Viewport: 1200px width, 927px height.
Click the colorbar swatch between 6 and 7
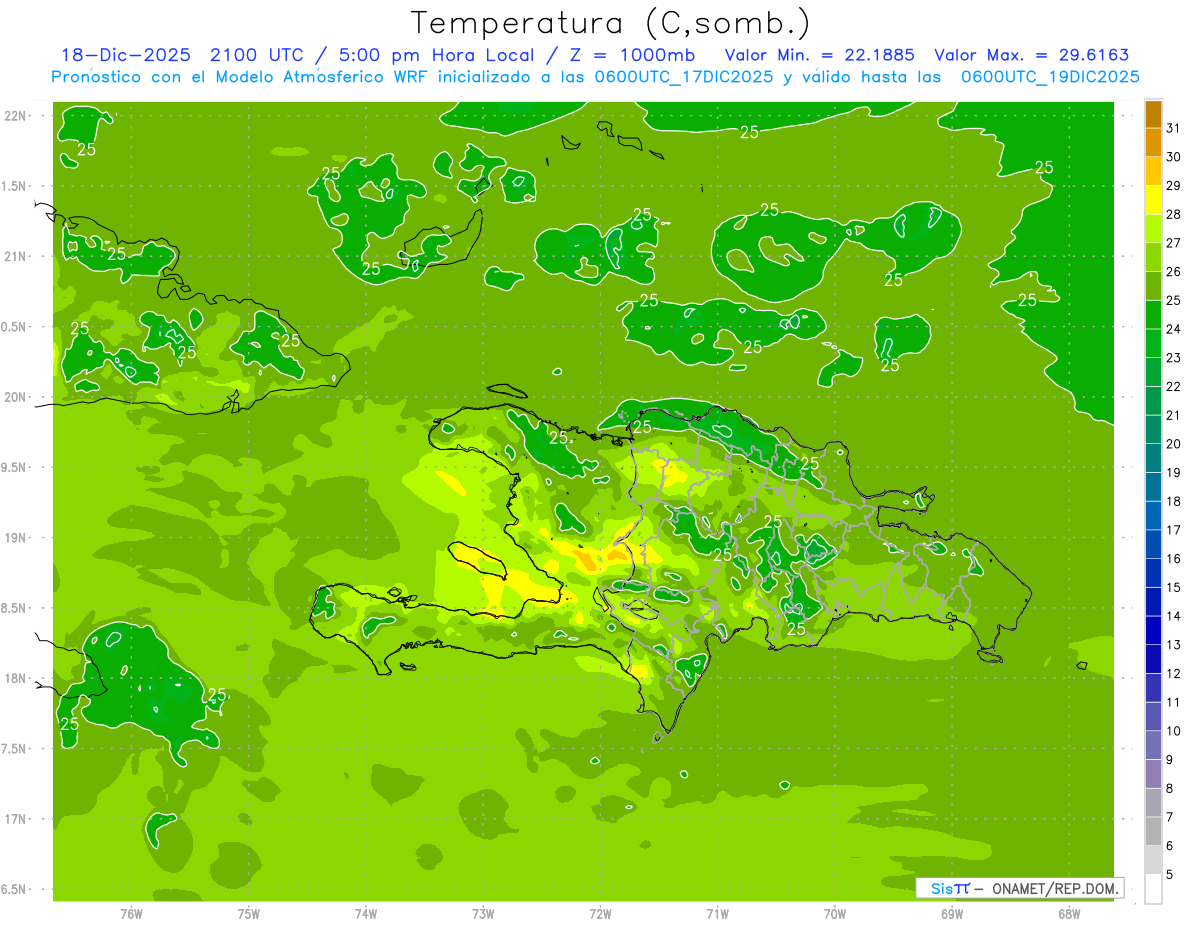(x=1153, y=831)
